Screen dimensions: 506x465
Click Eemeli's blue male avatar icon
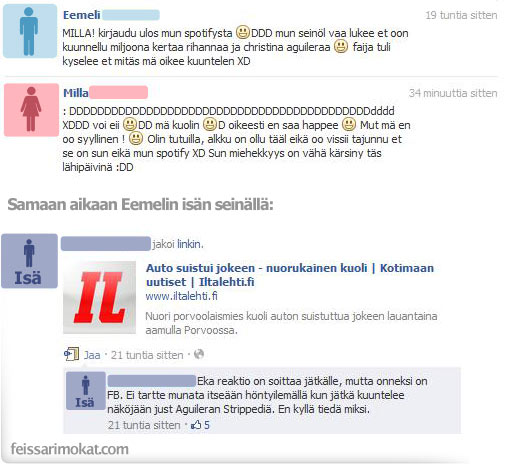pos(30,31)
